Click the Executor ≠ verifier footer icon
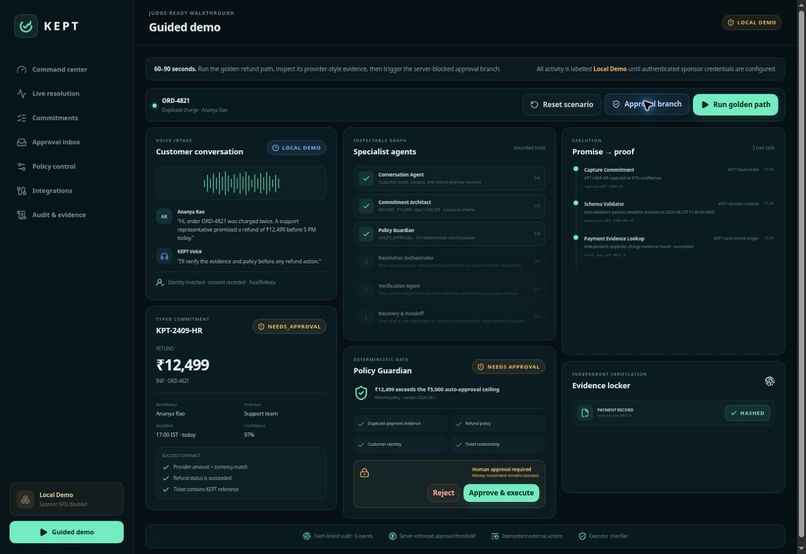Screen dimensions: 806x554 582,536
